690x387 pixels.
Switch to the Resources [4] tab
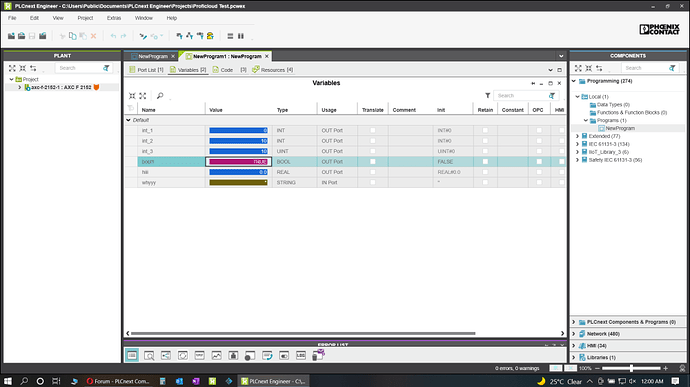(272, 70)
